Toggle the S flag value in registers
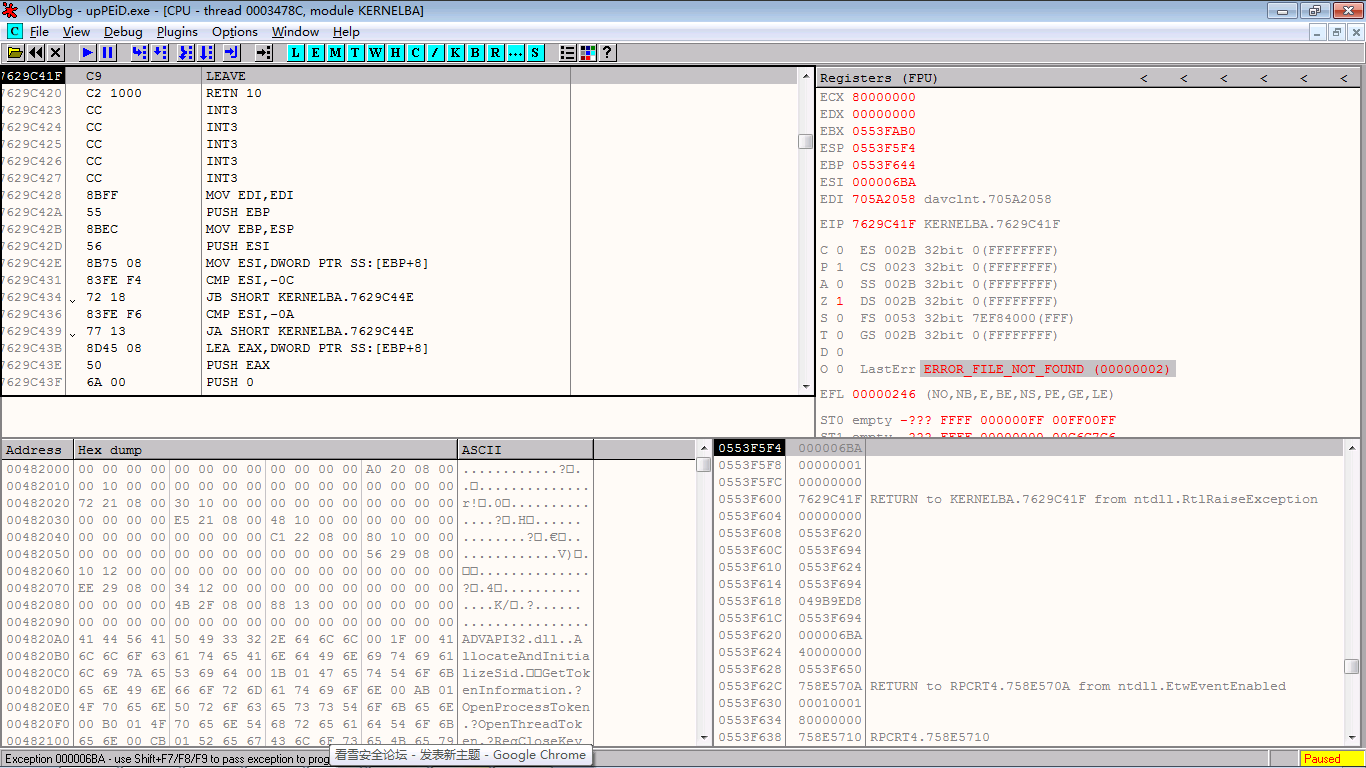1366x768 pixels. (840, 318)
